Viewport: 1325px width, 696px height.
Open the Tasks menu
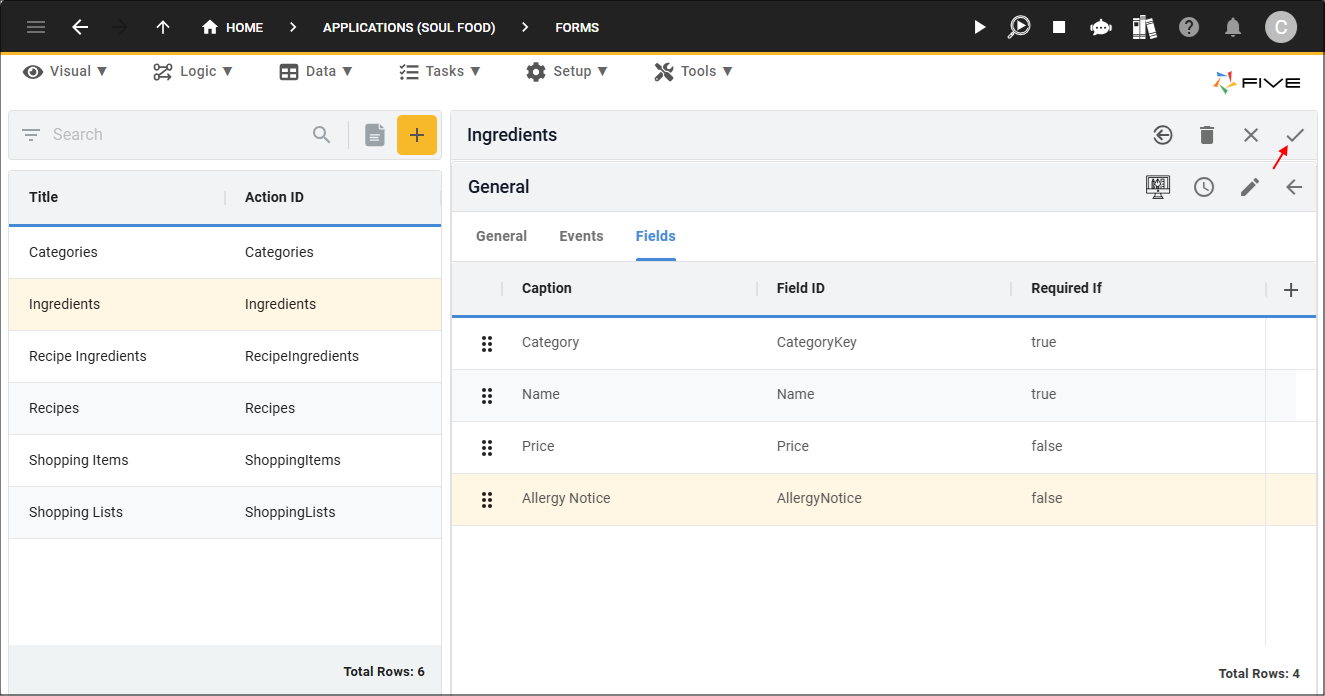coord(440,71)
